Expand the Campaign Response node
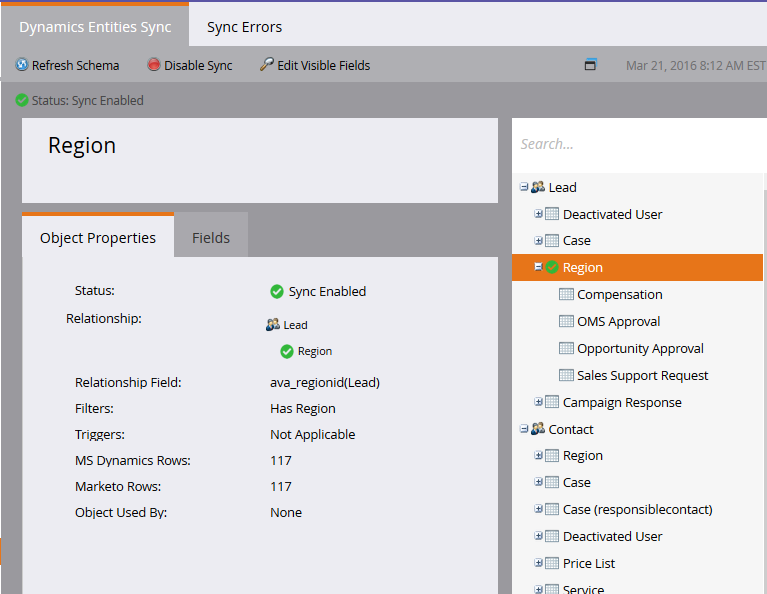The height and width of the screenshot is (594, 767). click(x=538, y=402)
